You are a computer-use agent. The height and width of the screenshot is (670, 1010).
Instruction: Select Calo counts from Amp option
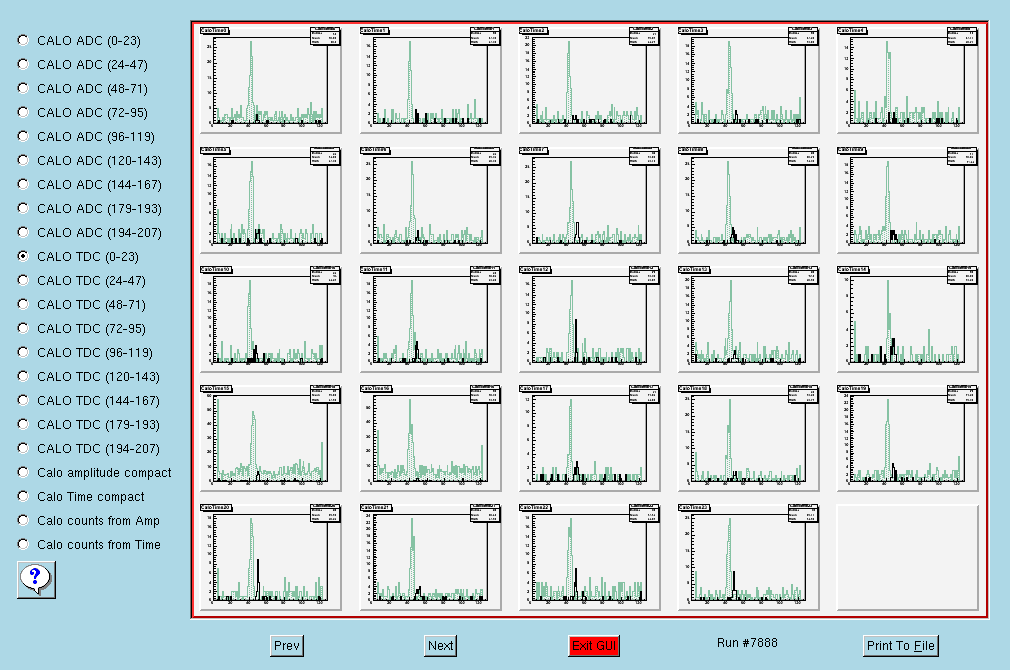[x=23, y=521]
